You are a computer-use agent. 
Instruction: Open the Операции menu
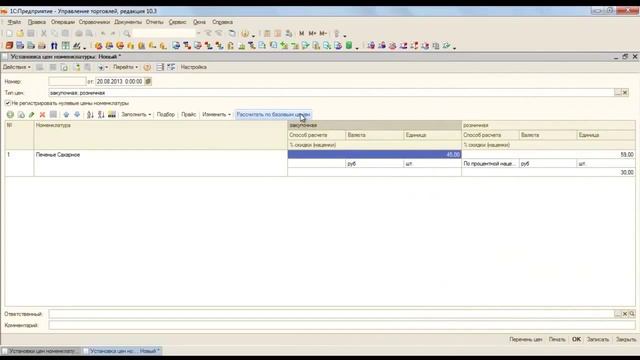(x=63, y=22)
